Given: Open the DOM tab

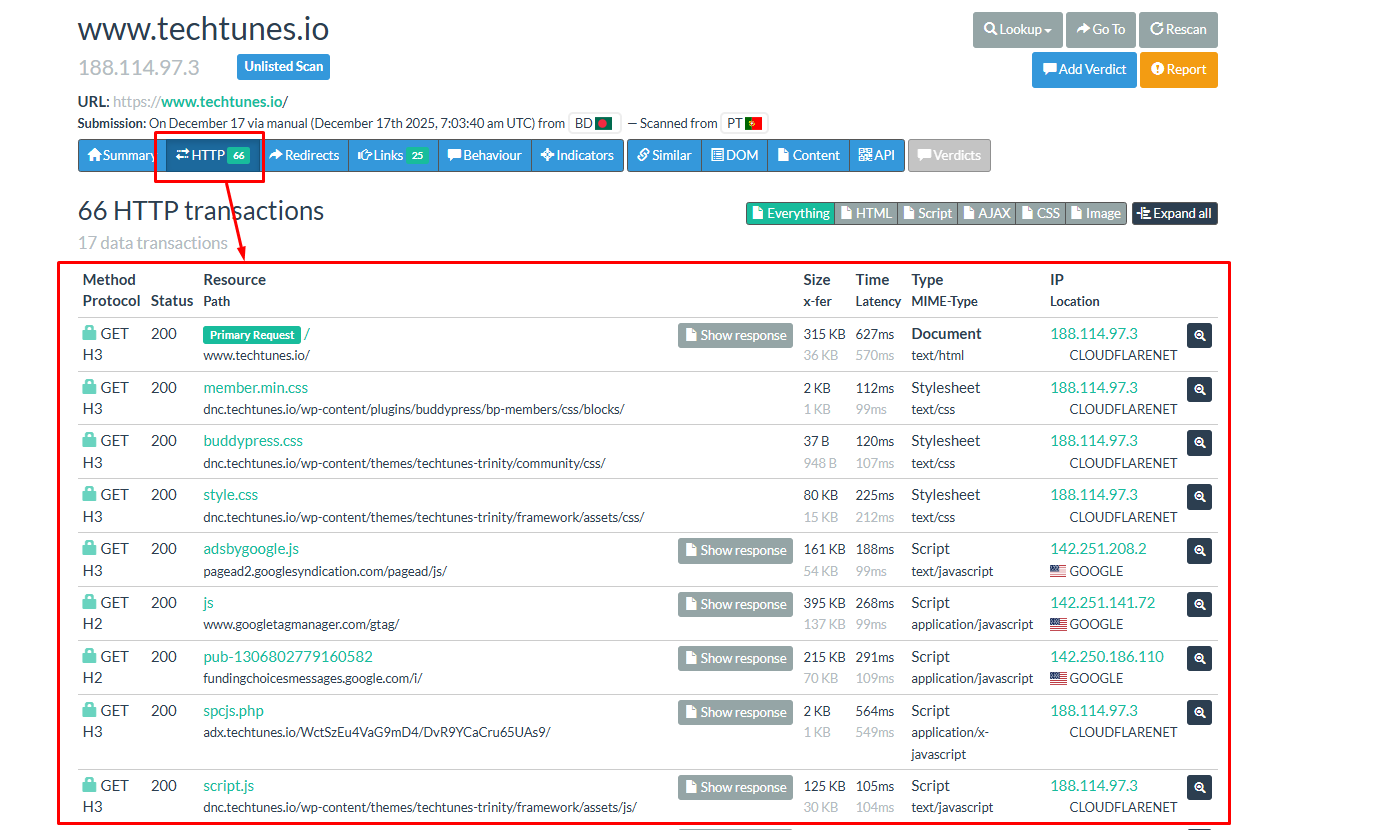Looking at the screenshot, I should 733,155.
